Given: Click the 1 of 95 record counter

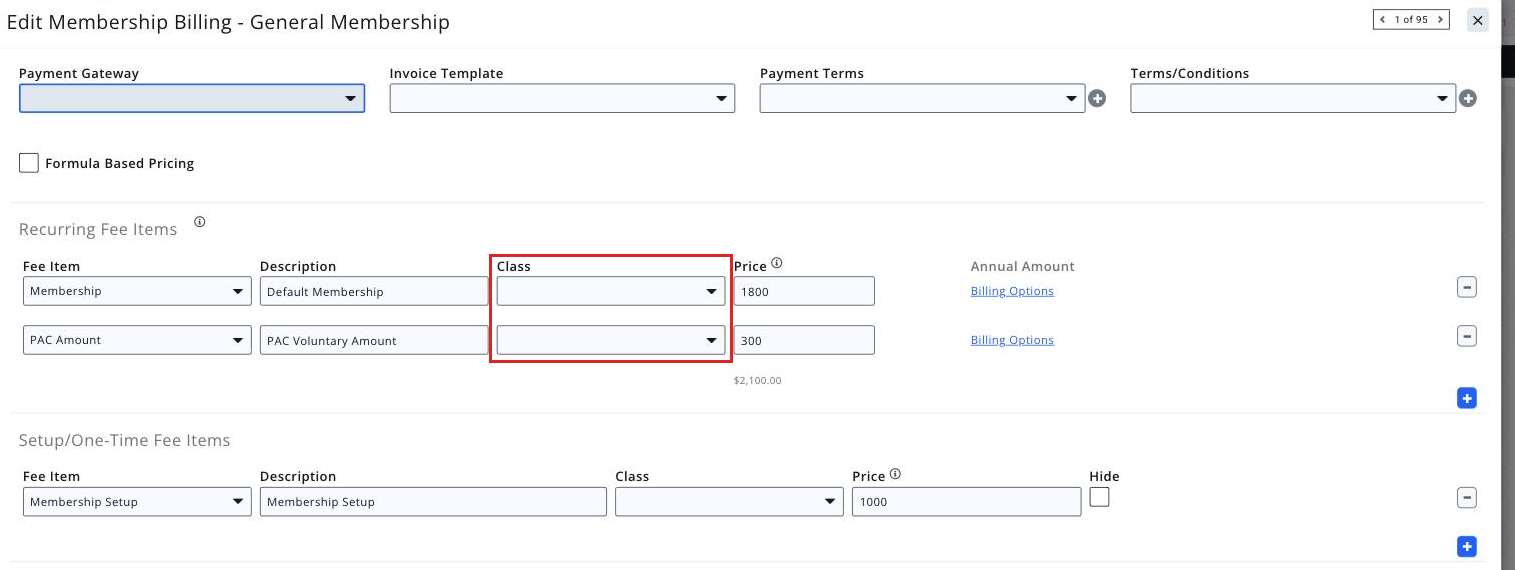Looking at the screenshot, I should click(x=1411, y=19).
